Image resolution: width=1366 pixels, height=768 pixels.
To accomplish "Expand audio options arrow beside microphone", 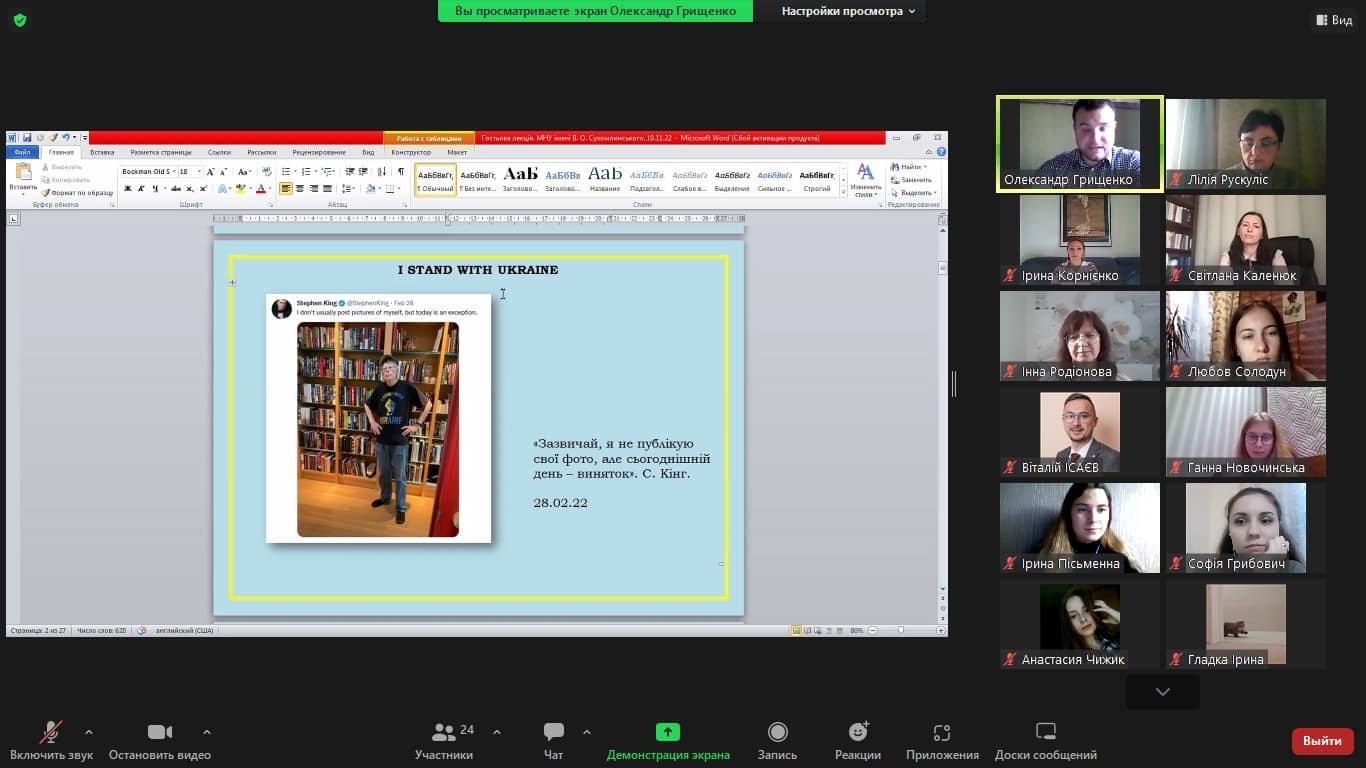I will point(89,732).
